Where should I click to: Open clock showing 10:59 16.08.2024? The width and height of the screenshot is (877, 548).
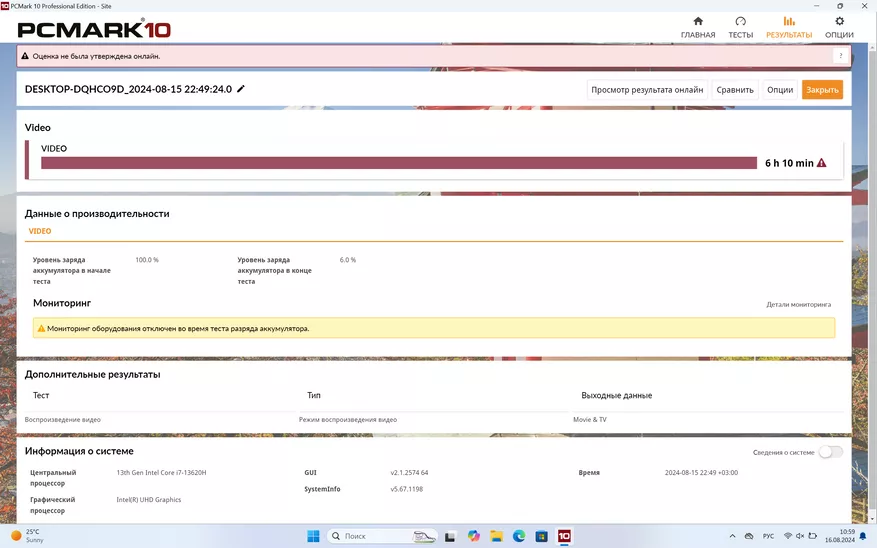pos(840,536)
